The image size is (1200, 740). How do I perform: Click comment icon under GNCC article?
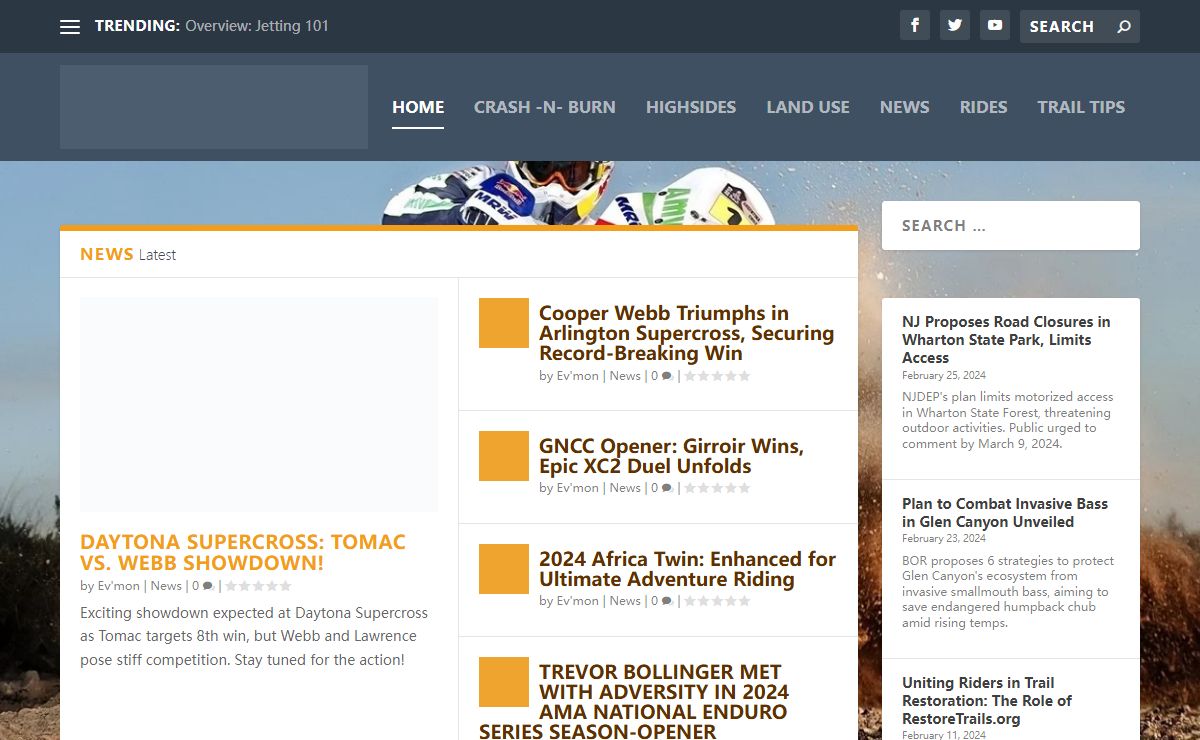(x=667, y=489)
